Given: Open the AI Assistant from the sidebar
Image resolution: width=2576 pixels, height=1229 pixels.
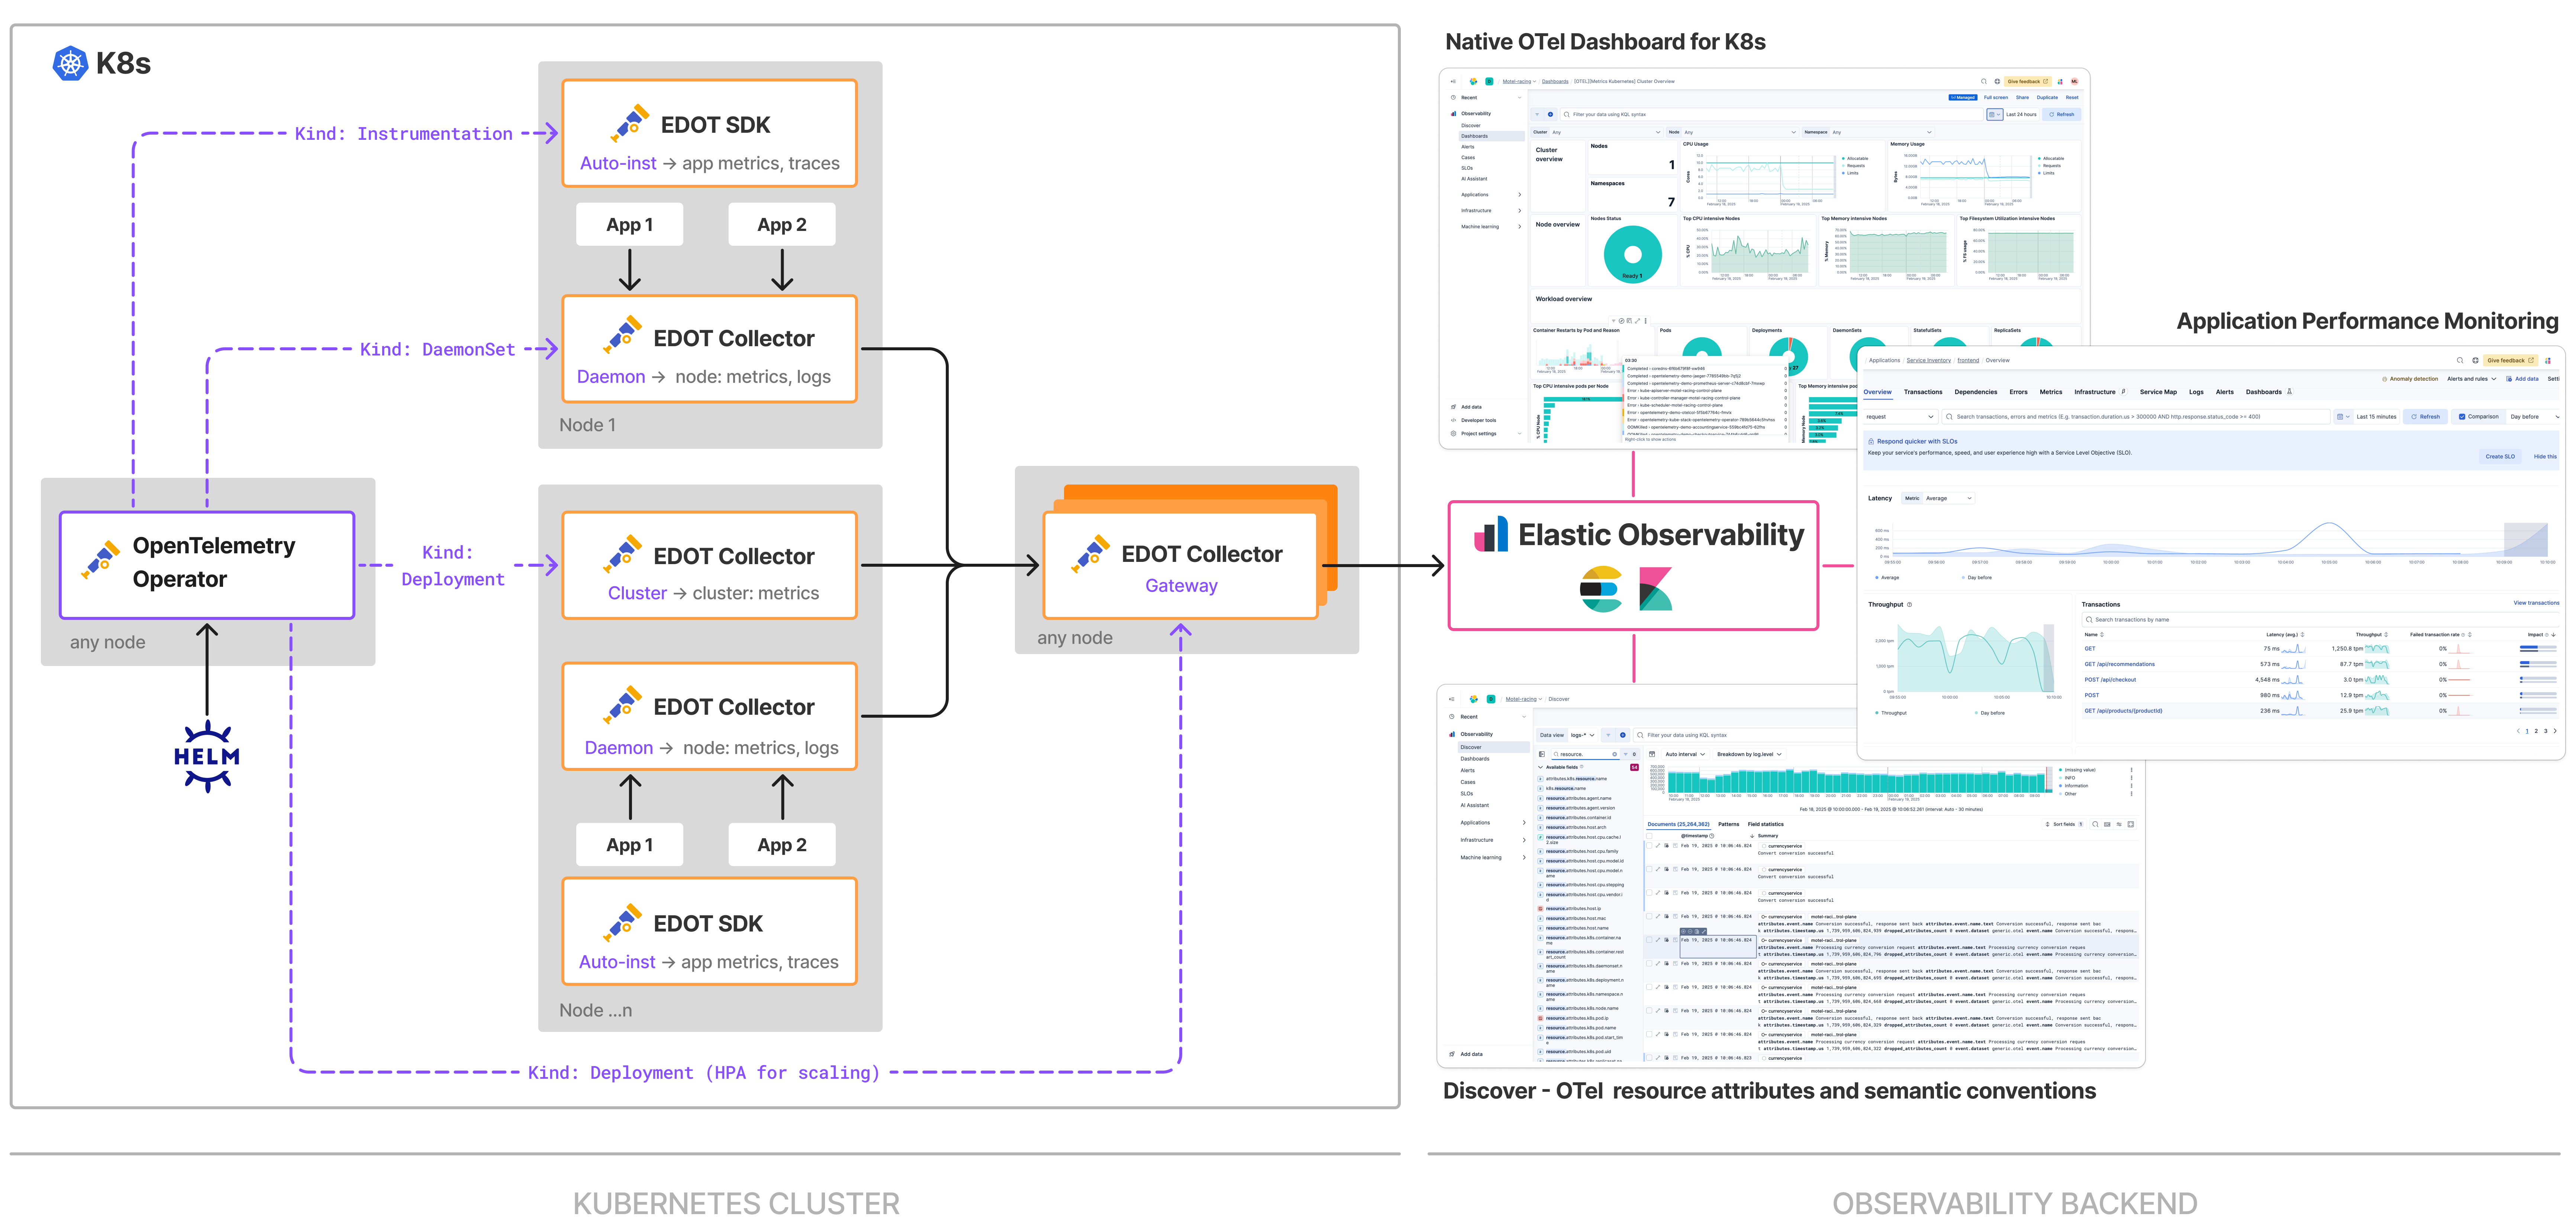Looking at the screenshot, I should click(1474, 179).
